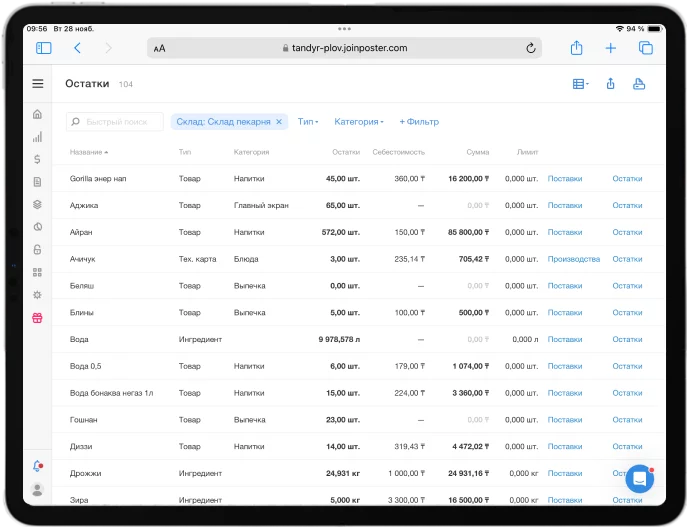The image size is (687, 527).
Task: Open the stacked layers inventory section
Action: click(38, 204)
